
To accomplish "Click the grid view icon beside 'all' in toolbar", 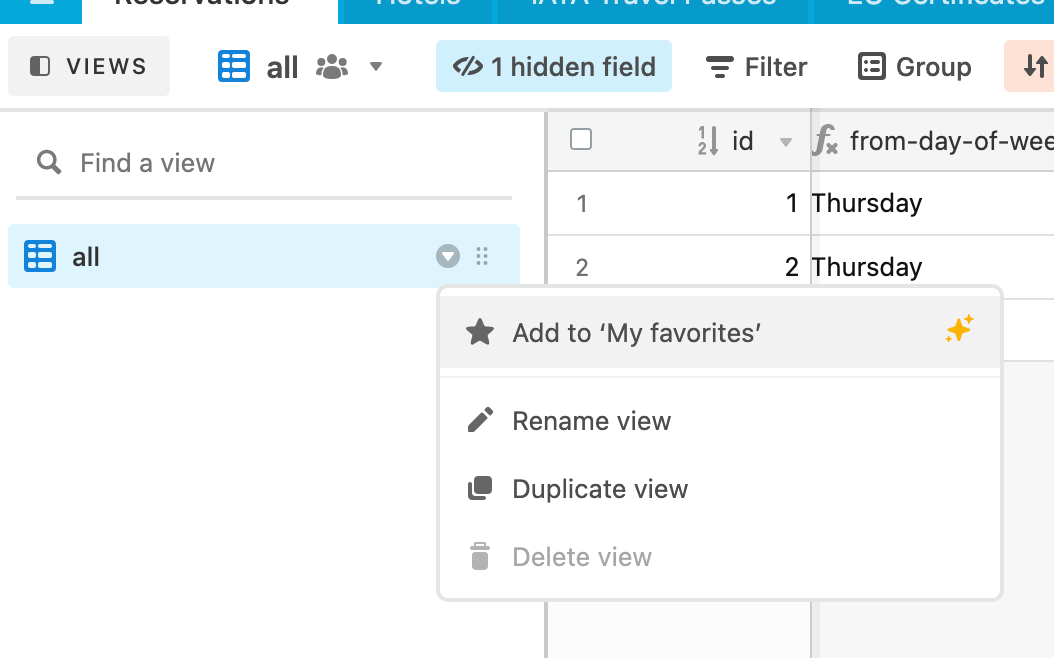I will pyautogui.click(x=234, y=67).
